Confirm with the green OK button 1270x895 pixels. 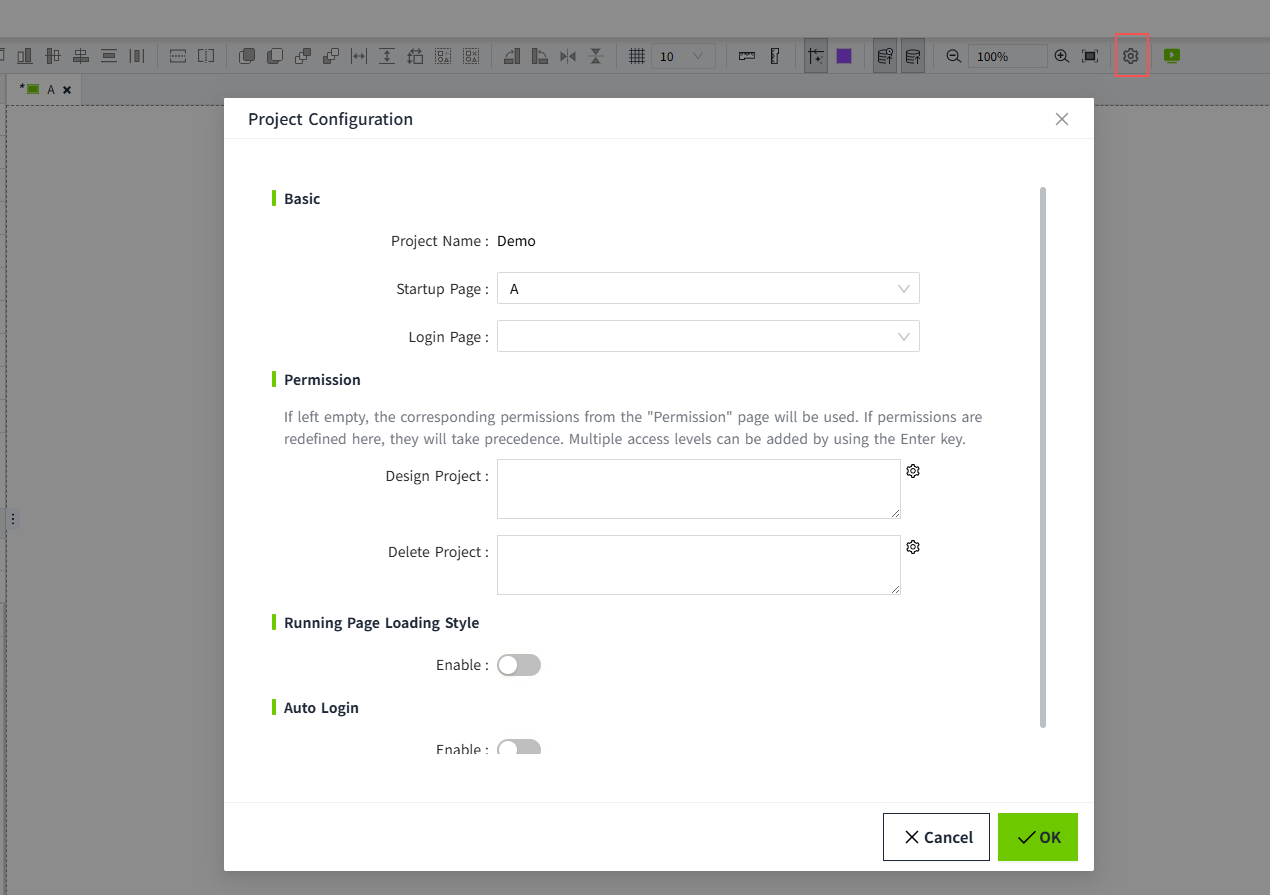pos(1037,837)
